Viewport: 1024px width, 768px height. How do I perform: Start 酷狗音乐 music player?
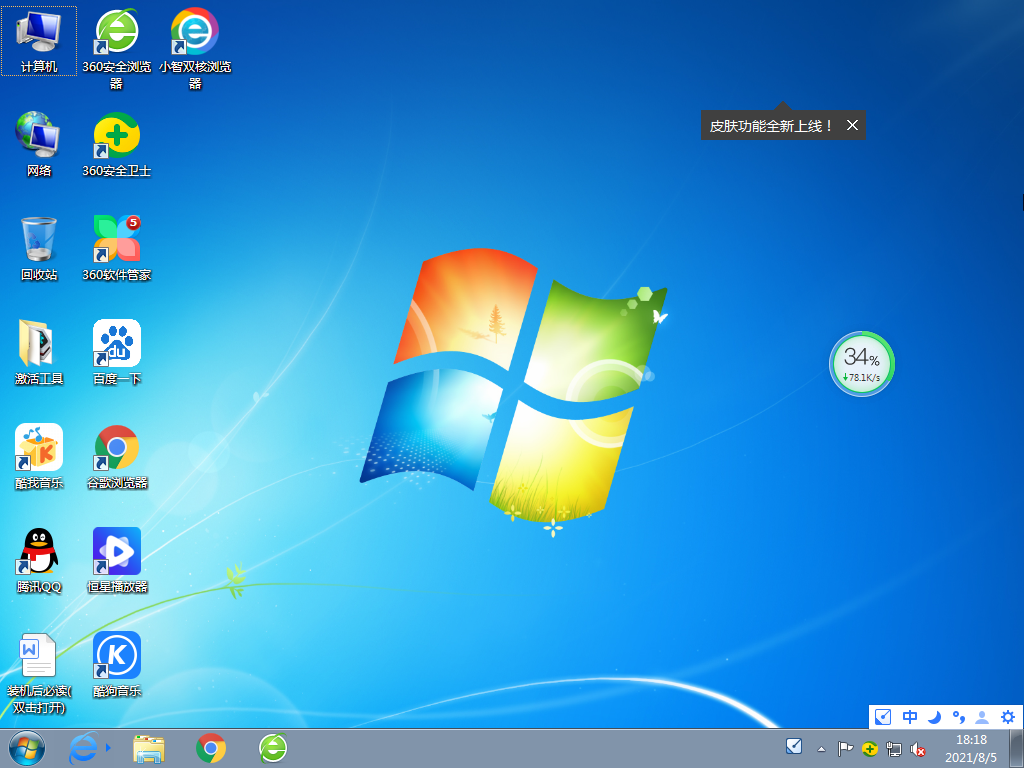tap(116, 655)
